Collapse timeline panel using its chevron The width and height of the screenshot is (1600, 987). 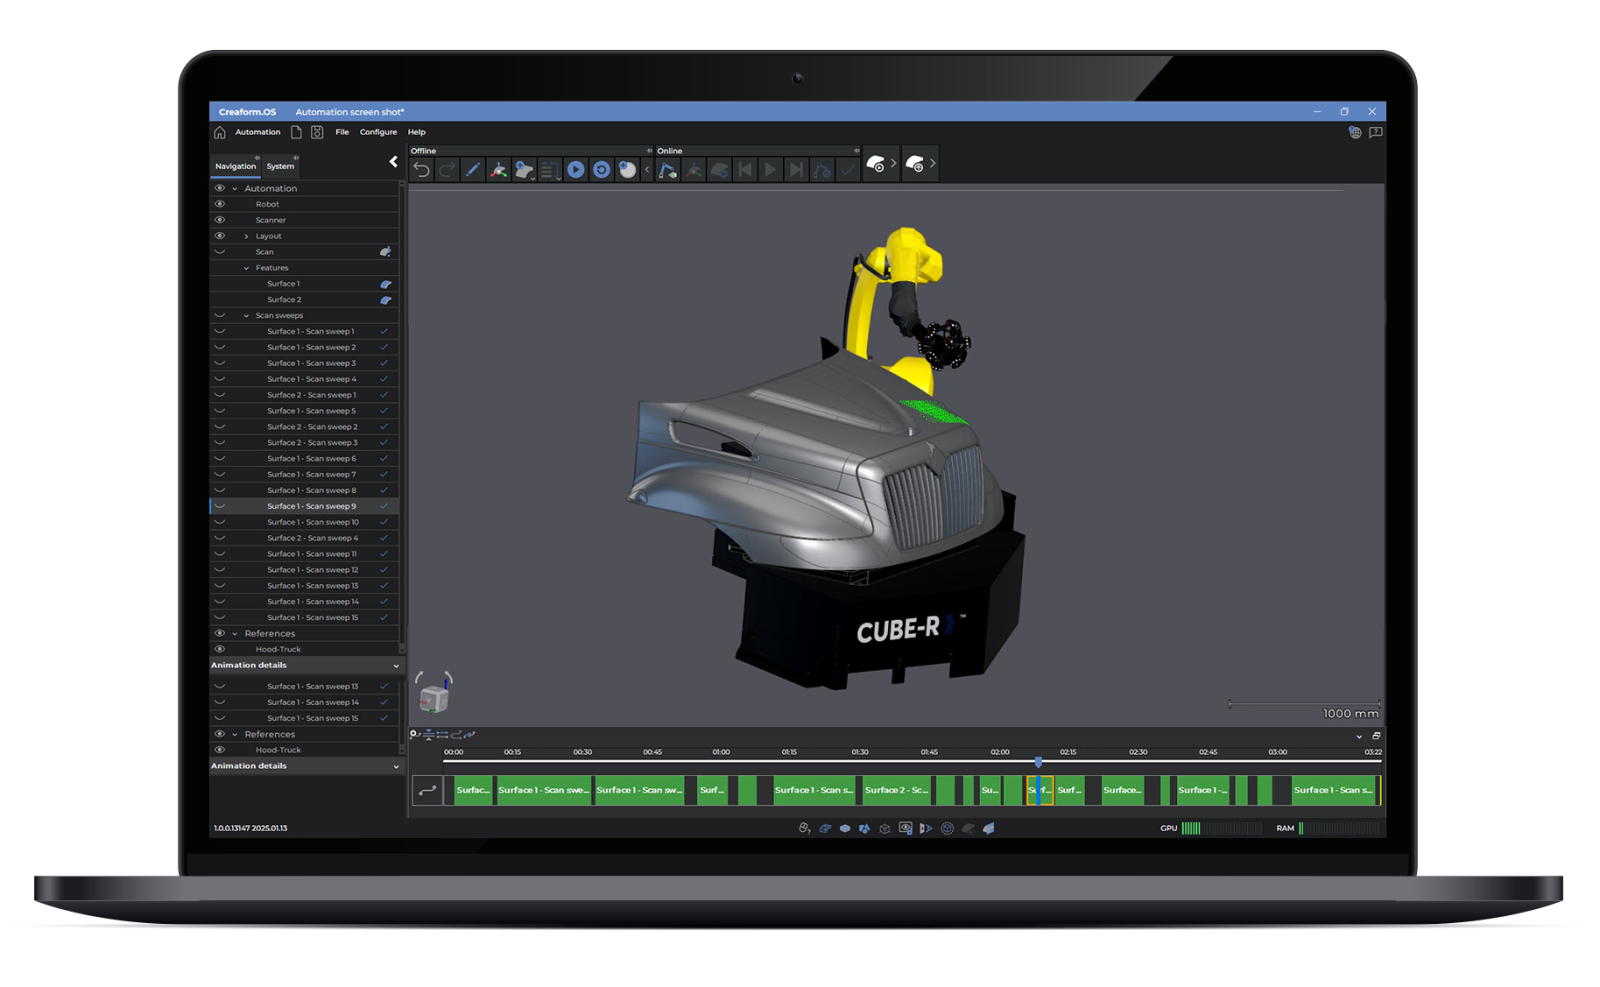pyautogui.click(x=1359, y=736)
